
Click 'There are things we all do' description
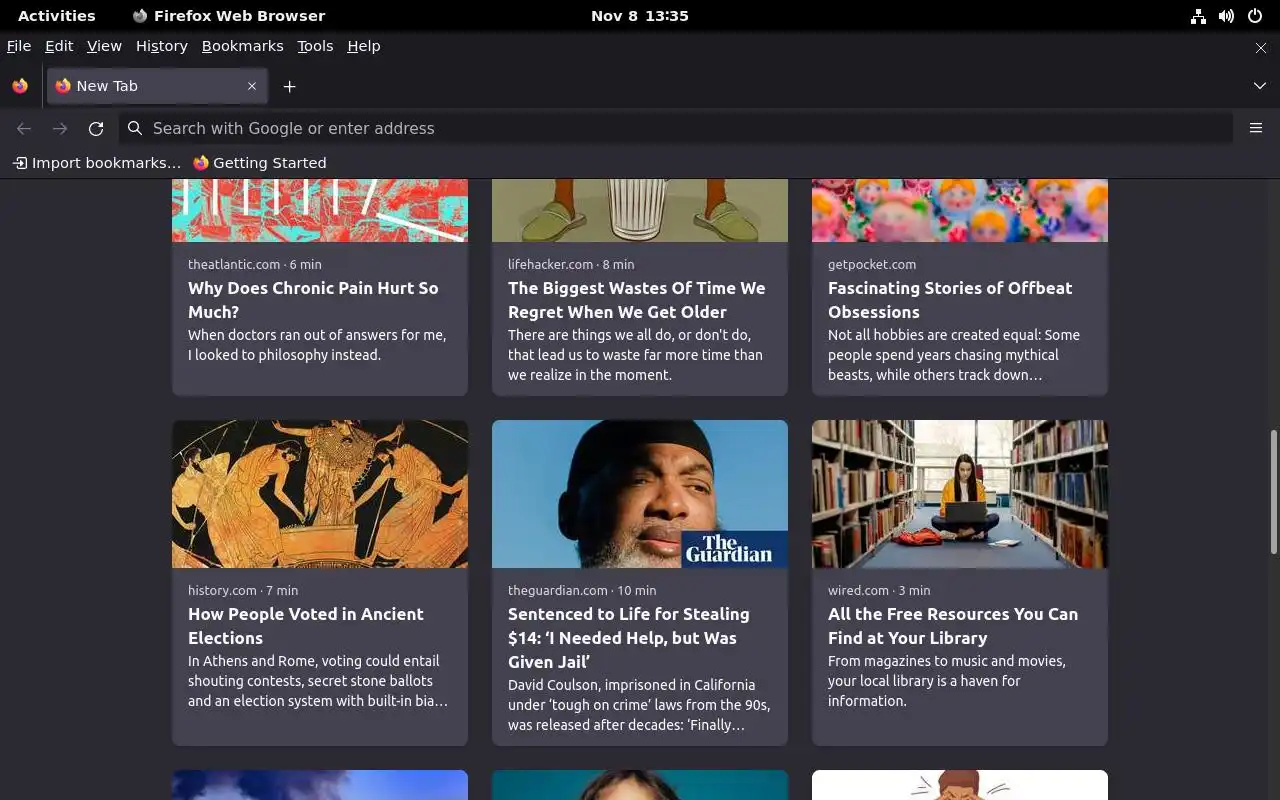635,355
